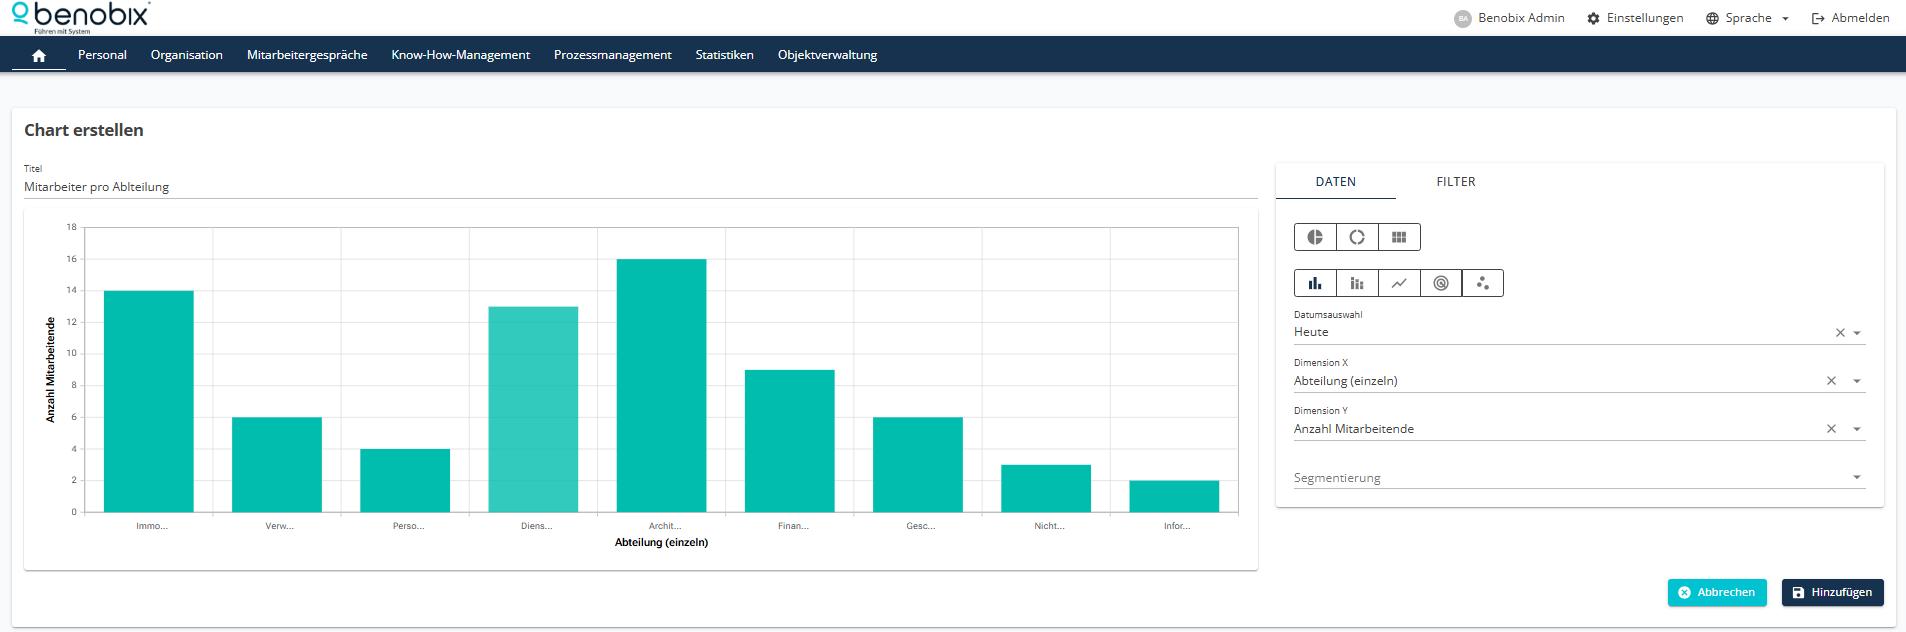Image resolution: width=1906 pixels, height=632 pixels.
Task: Clear the Datumsauswahl value Heute
Action: [1840, 333]
